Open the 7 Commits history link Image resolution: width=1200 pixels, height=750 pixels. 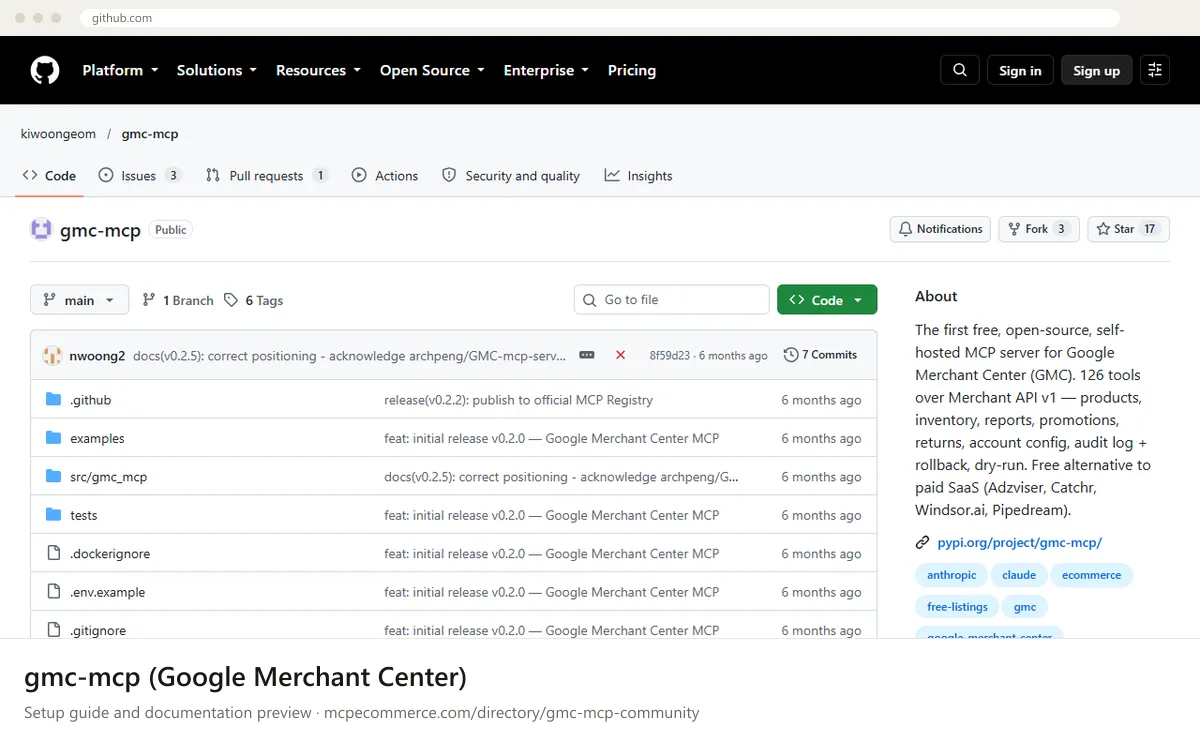pos(820,355)
